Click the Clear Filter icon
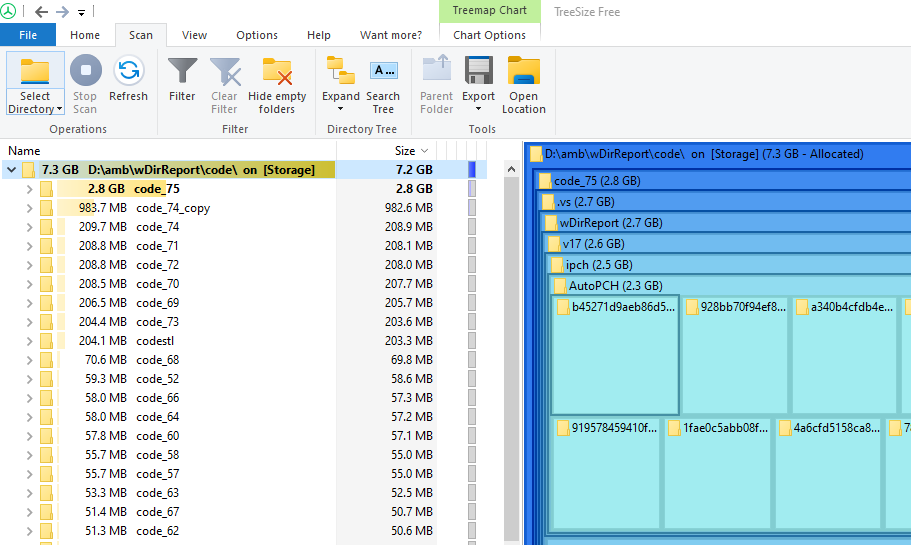 tap(224, 72)
